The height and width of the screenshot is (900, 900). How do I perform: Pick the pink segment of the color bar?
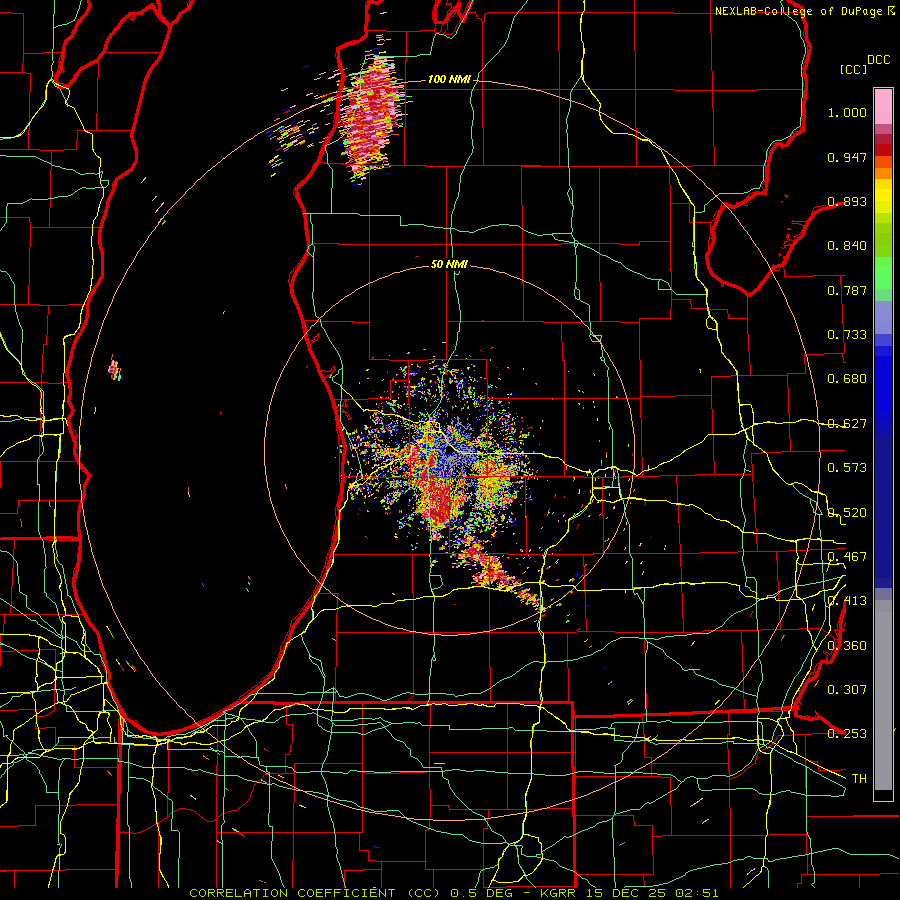pos(883,106)
